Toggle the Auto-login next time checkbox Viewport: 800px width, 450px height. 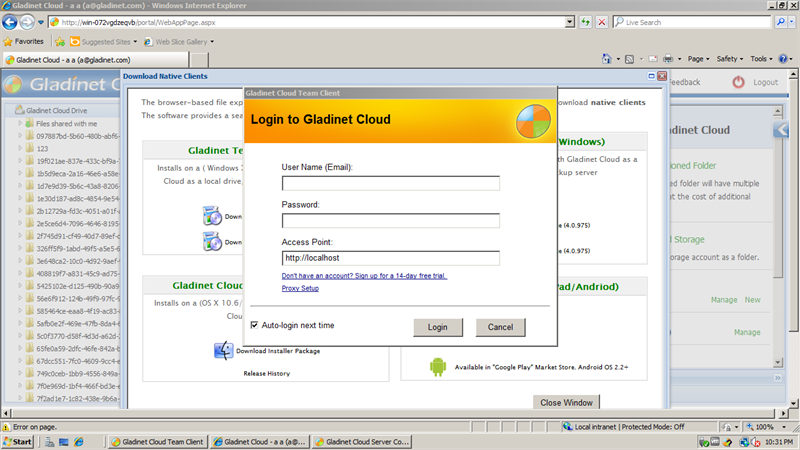[x=254, y=325]
